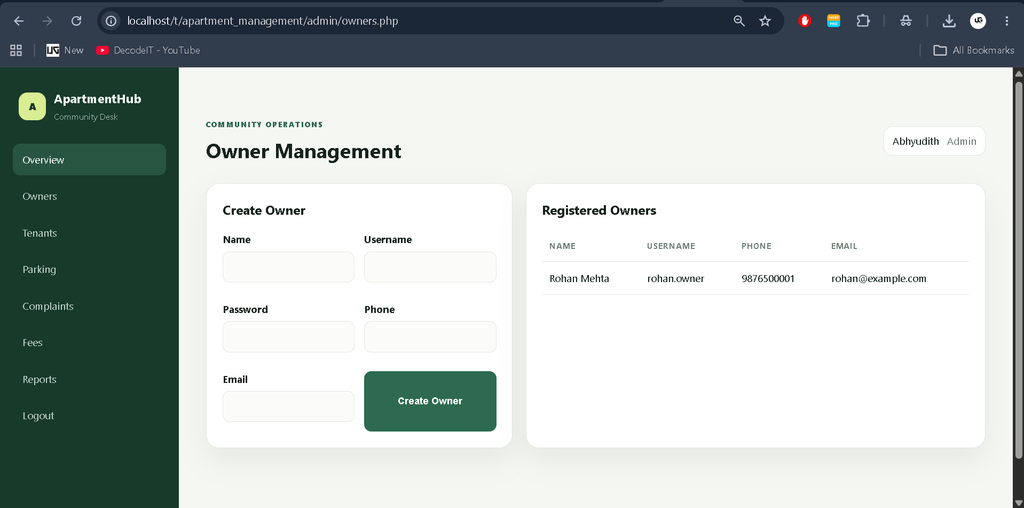Bookmark this page with the star icon

[765, 21]
